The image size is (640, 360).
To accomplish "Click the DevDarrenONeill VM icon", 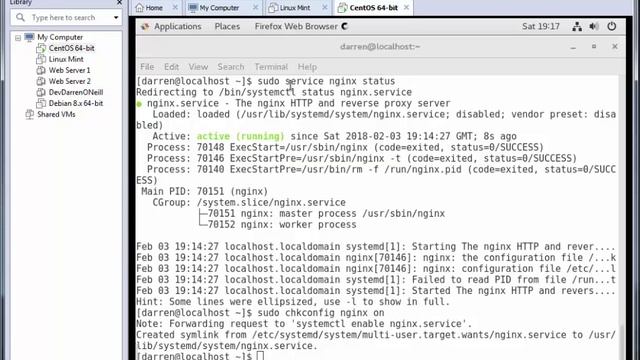I will pyautogui.click(x=41, y=92).
